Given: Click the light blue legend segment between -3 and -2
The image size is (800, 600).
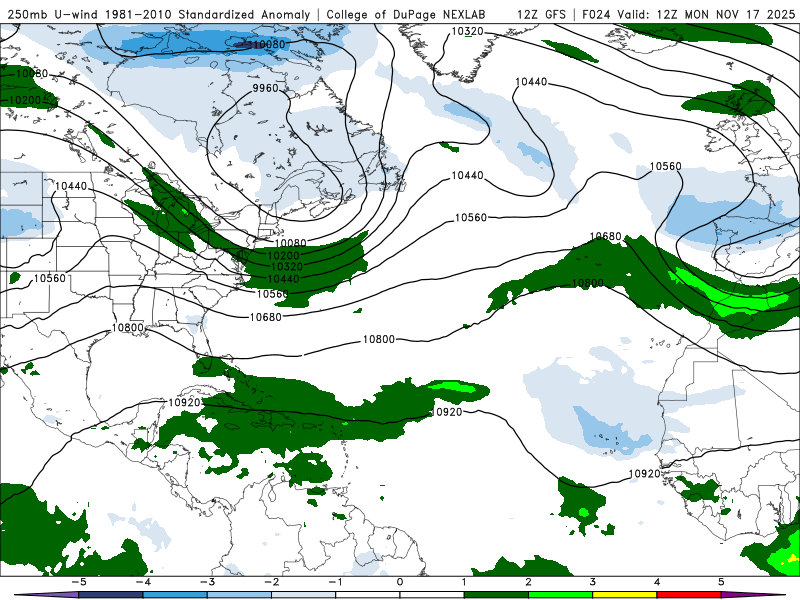Looking at the screenshot, I should click(239, 595).
